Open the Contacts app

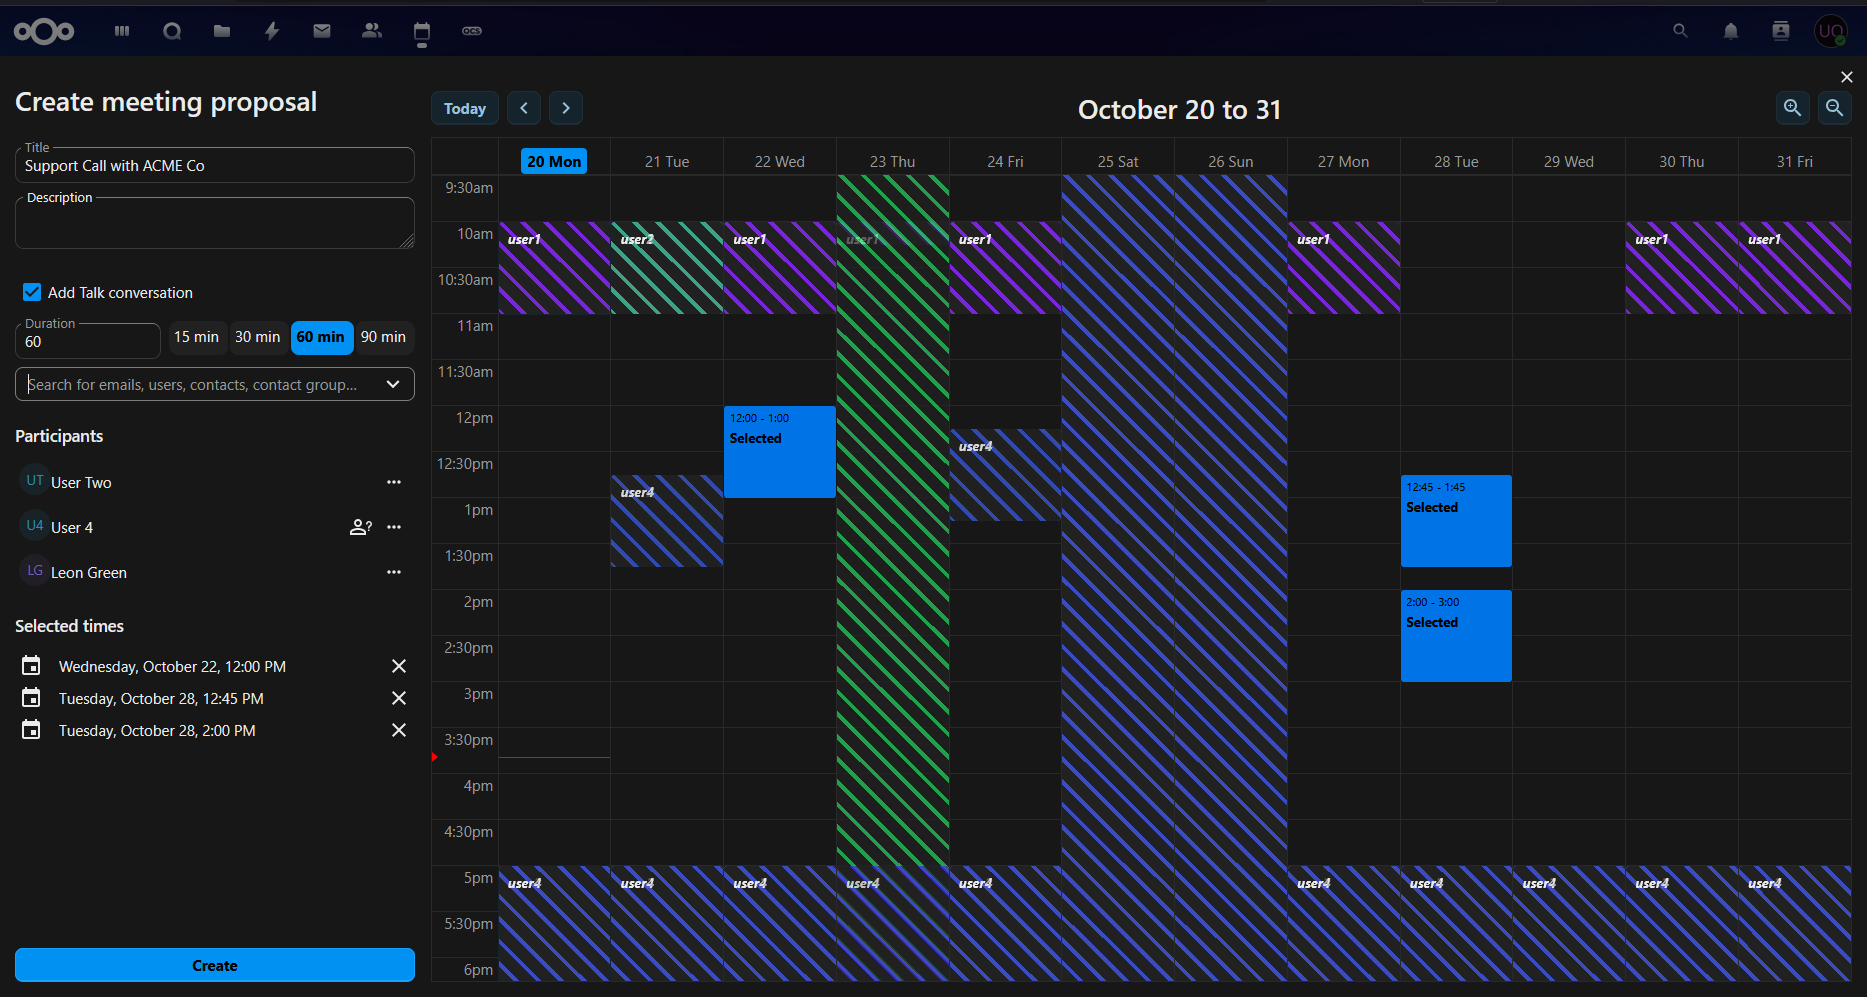point(372,30)
